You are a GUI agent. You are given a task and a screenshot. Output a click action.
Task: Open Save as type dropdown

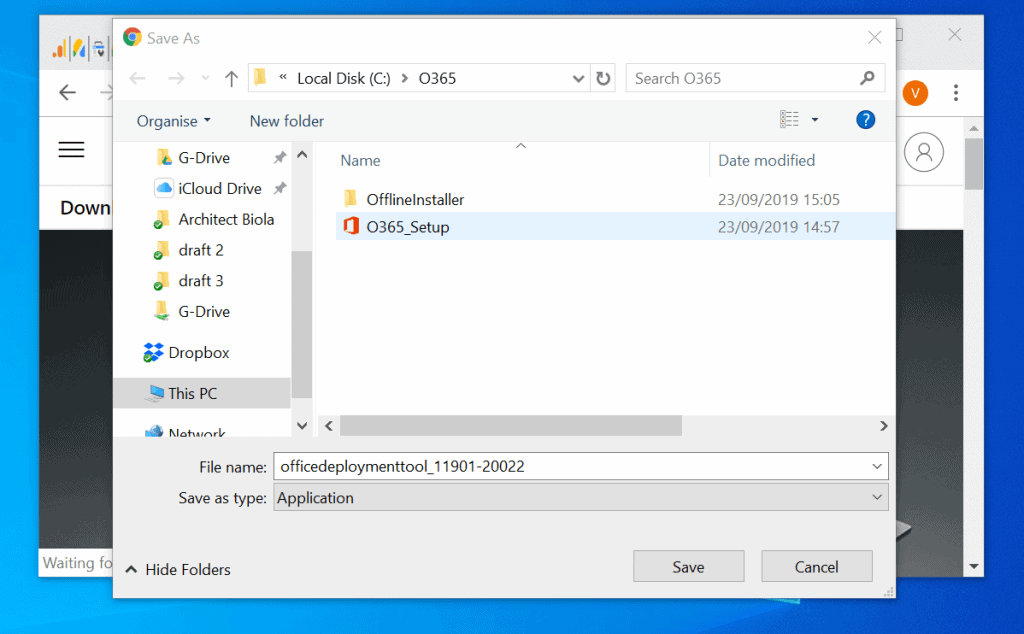pyautogui.click(x=581, y=498)
